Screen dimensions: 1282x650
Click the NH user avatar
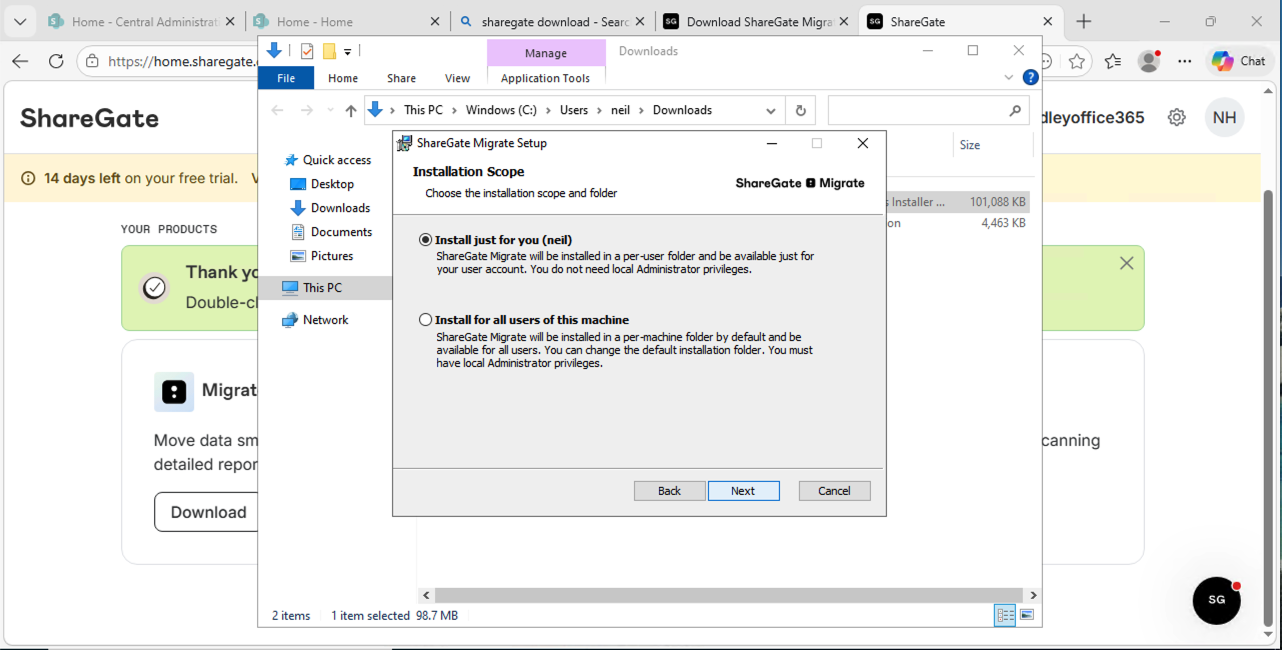[x=1225, y=118]
